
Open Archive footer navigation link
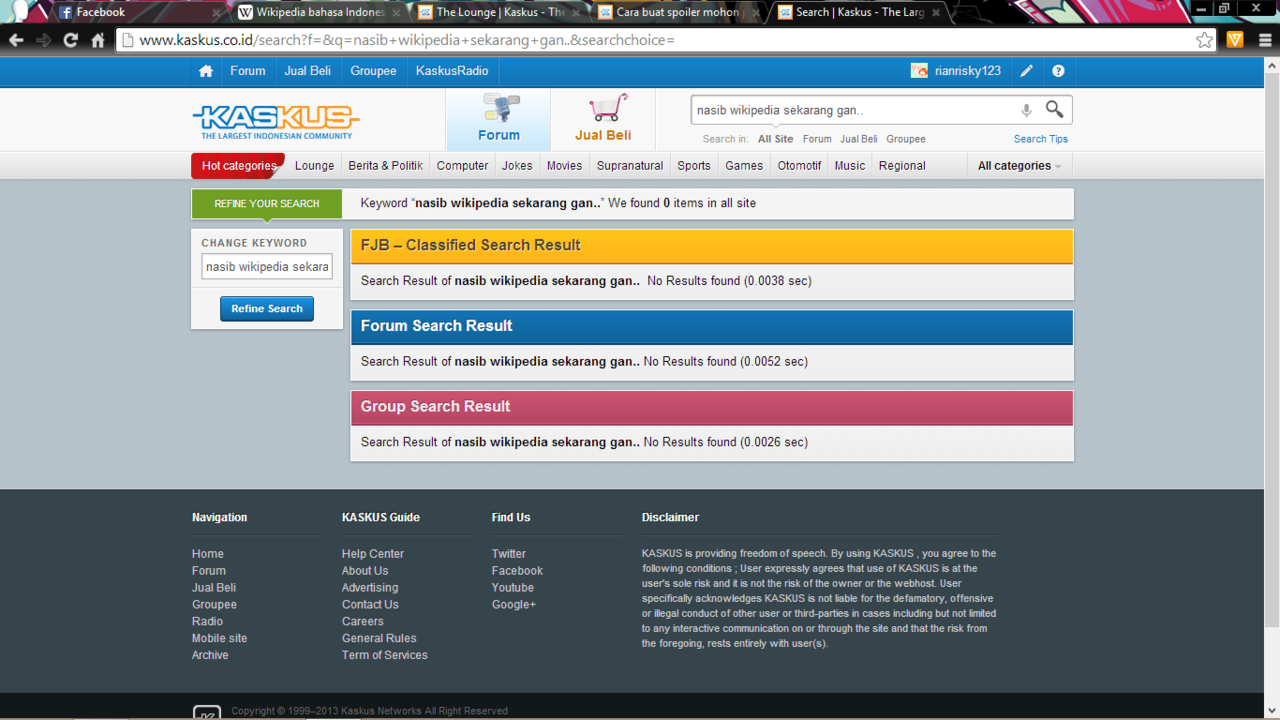point(210,655)
